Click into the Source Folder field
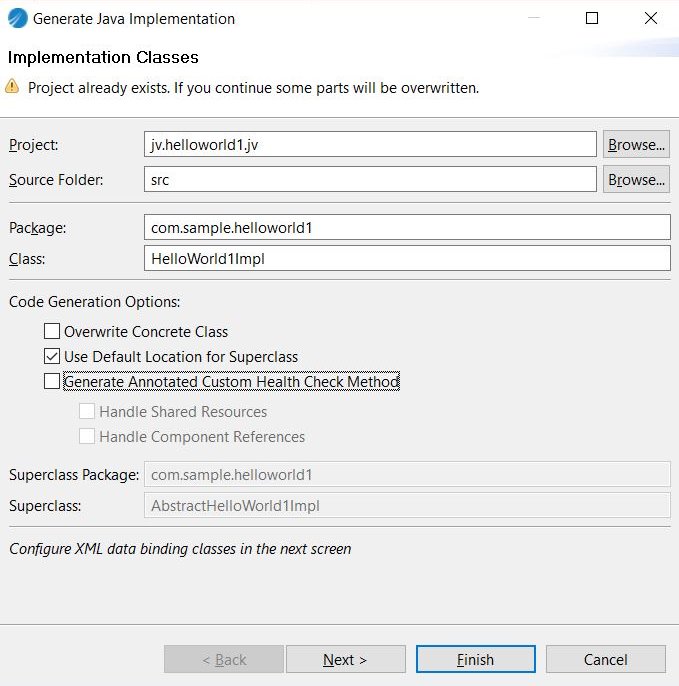The height and width of the screenshot is (686, 679). click(370, 179)
